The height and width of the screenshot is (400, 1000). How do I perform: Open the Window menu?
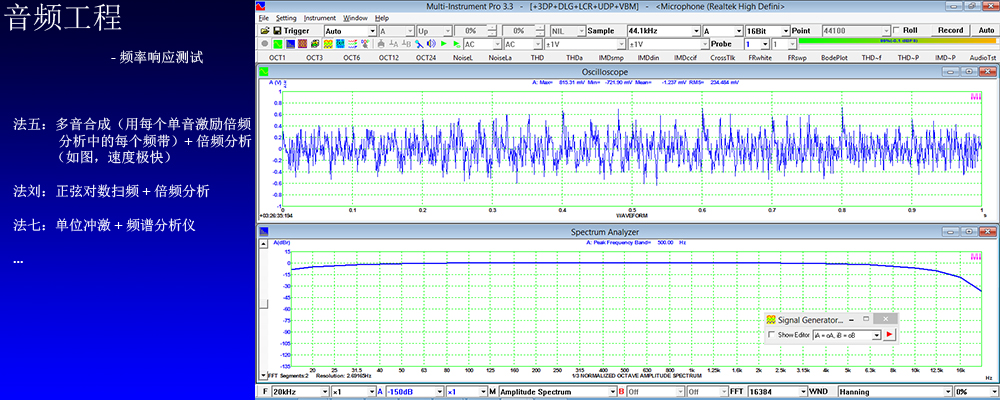click(x=355, y=18)
